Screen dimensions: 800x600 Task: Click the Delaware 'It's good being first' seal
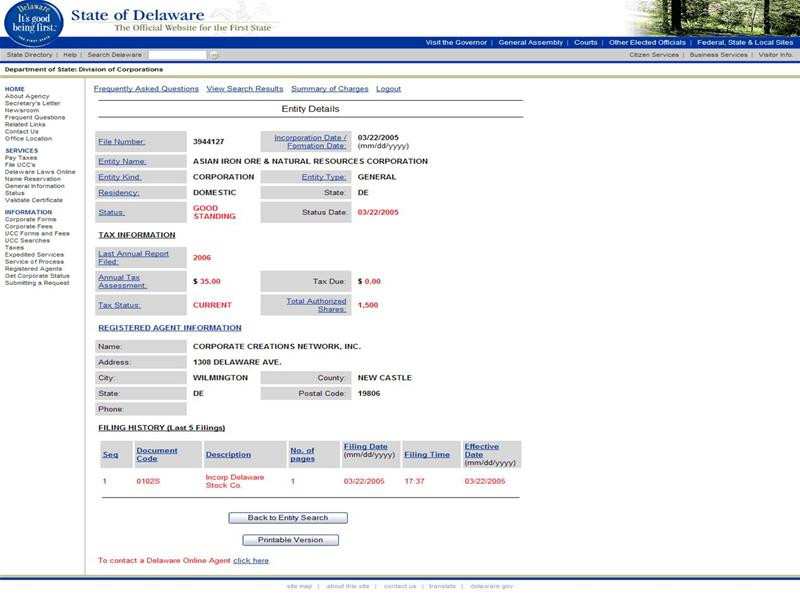(36, 22)
